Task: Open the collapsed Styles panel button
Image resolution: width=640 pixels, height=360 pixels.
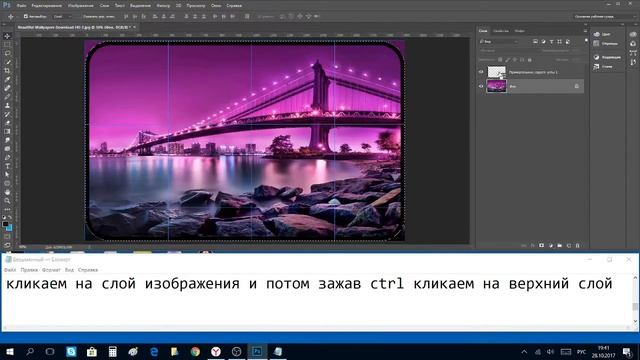Action: click(x=603, y=66)
